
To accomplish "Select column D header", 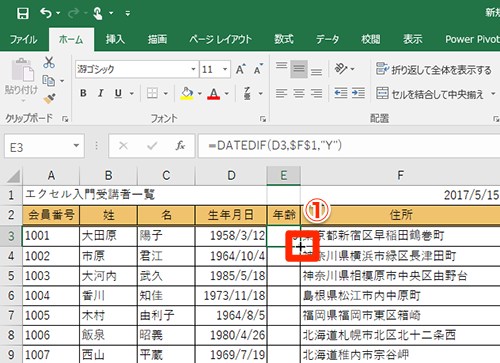I will point(231,176).
